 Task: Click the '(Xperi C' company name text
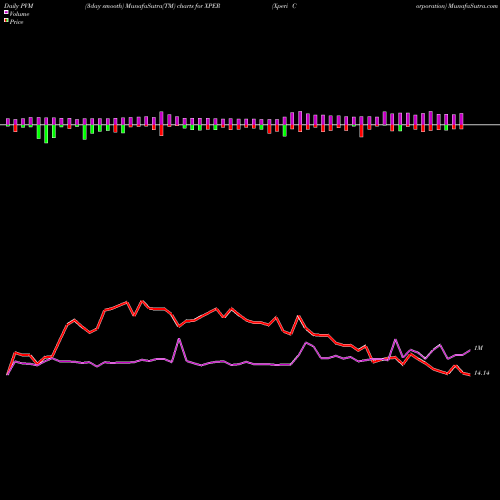click(x=284, y=6)
